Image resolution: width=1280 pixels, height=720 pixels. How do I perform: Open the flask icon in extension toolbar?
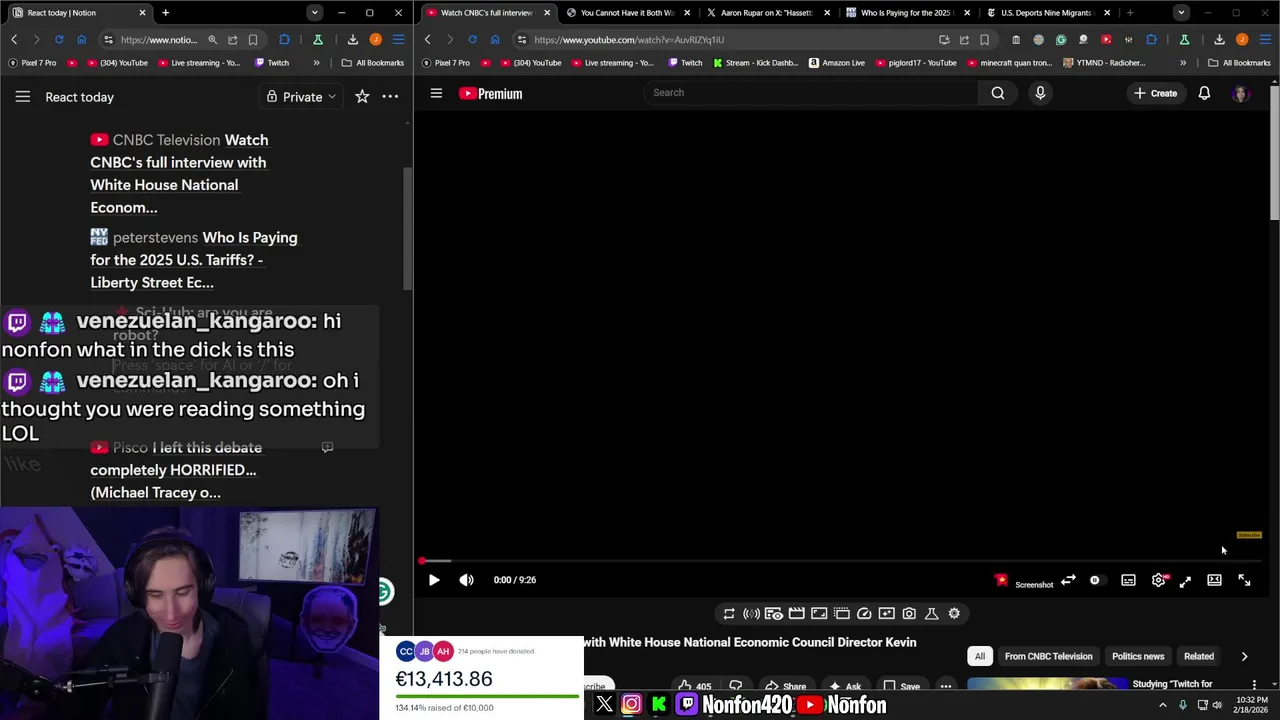pos(931,614)
